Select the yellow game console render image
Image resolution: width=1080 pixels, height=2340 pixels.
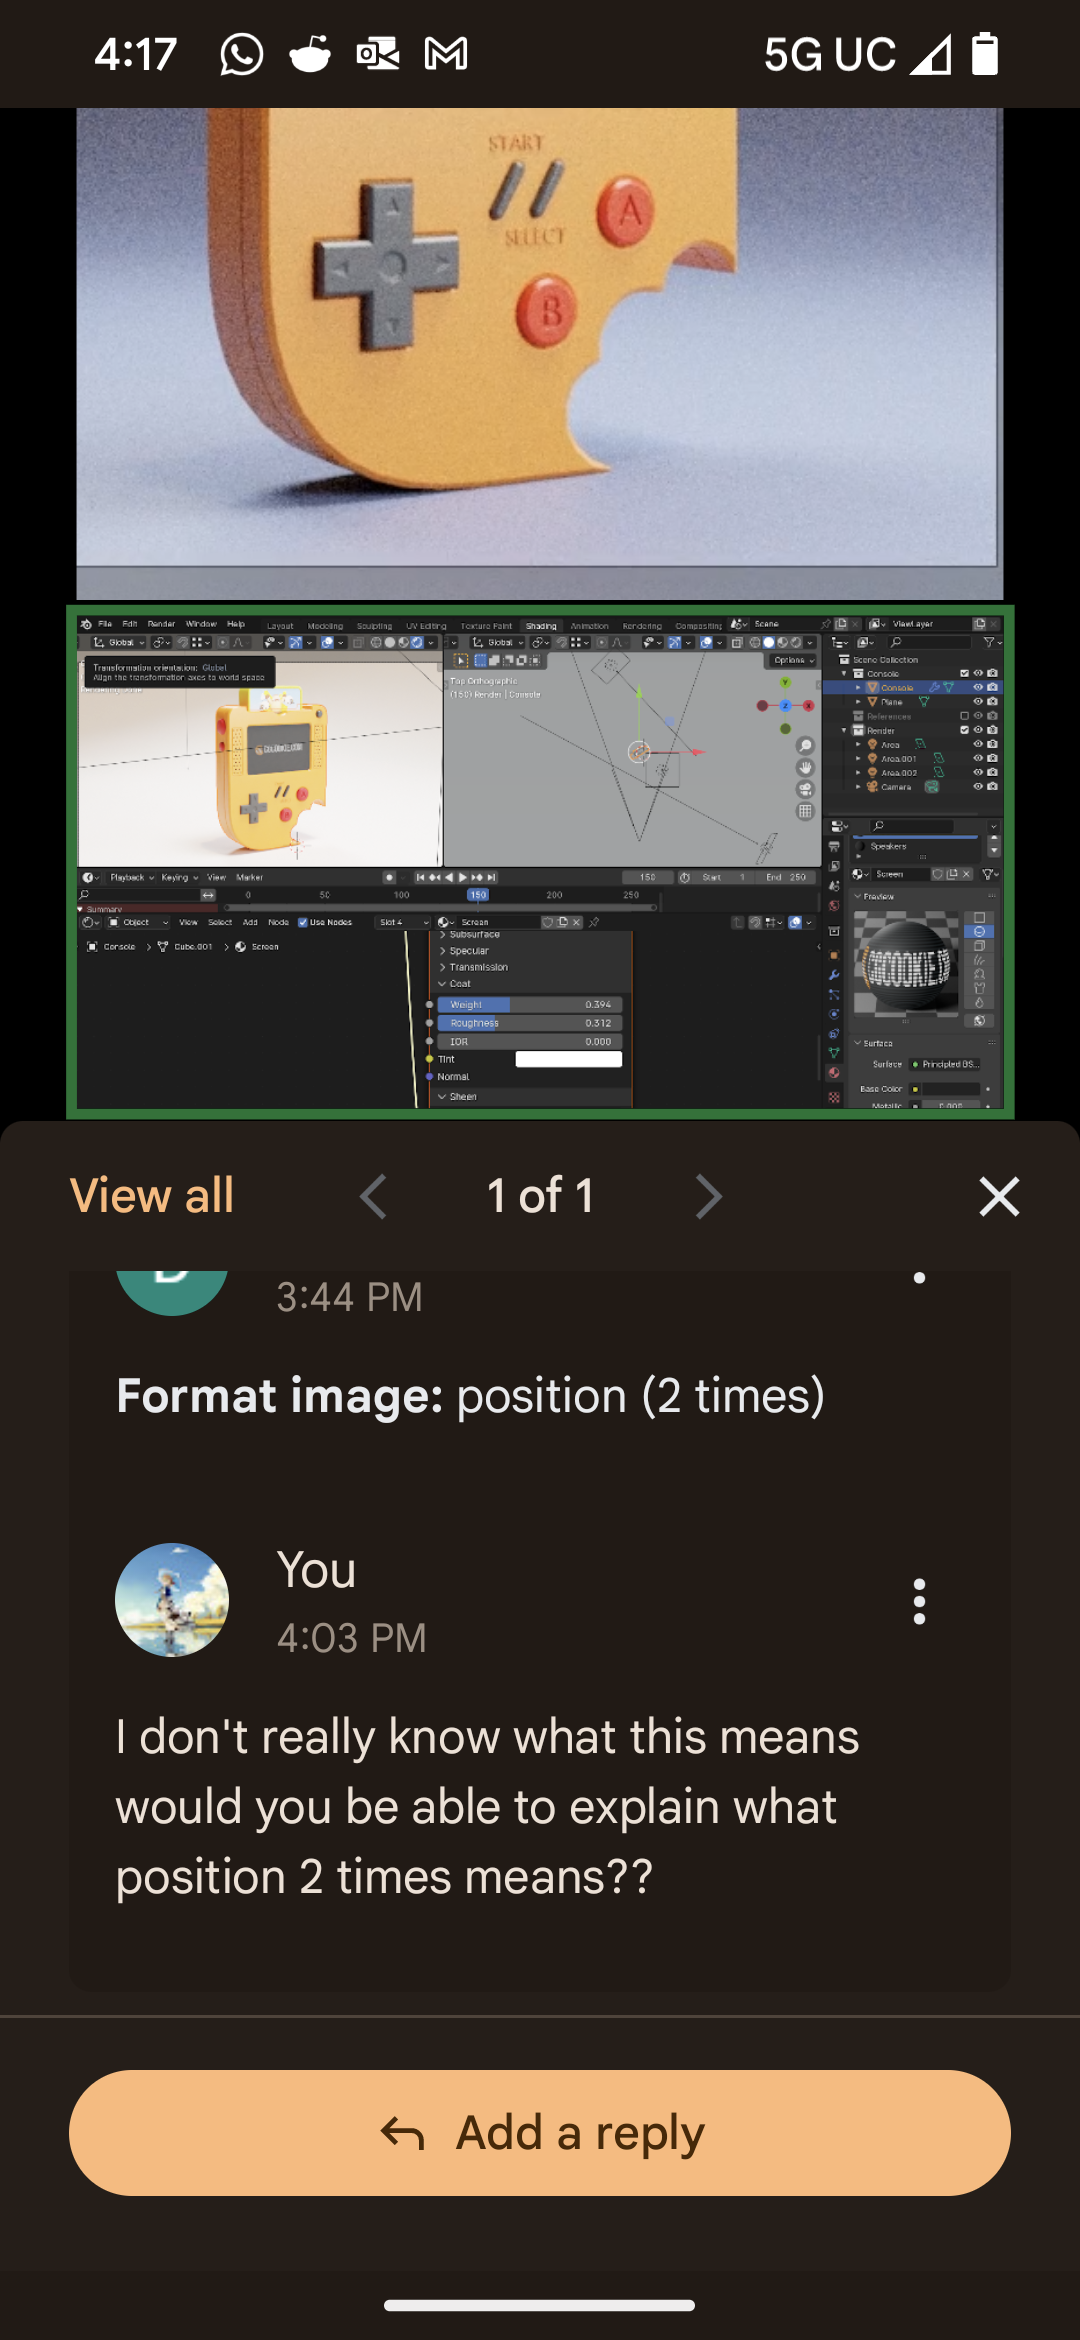[540, 353]
